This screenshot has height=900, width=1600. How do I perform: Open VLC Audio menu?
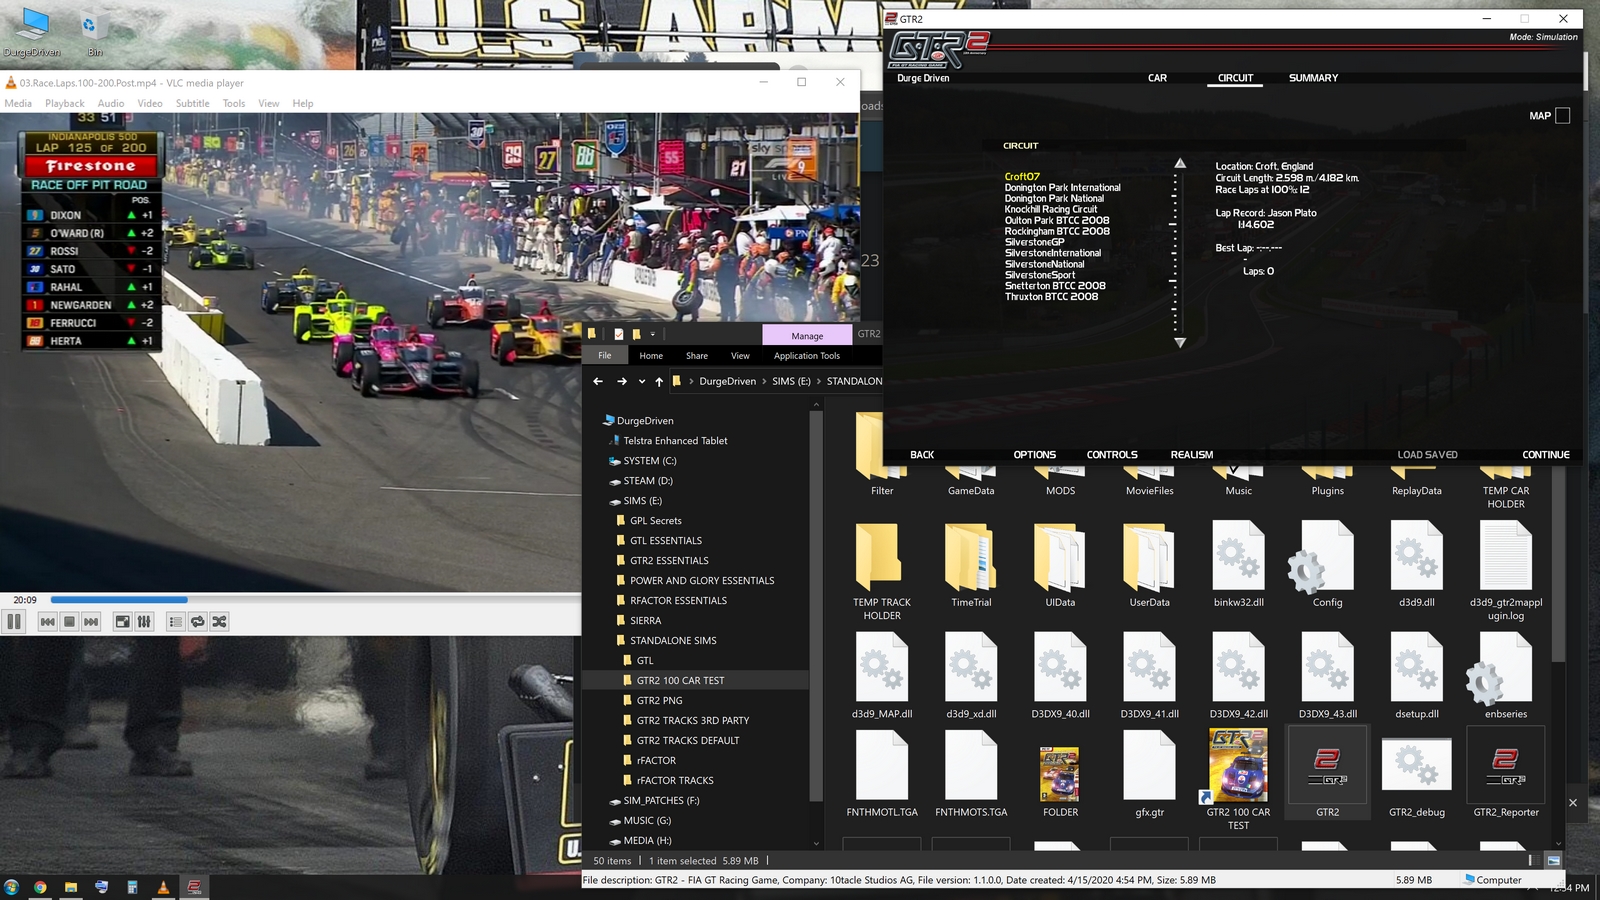tap(111, 103)
